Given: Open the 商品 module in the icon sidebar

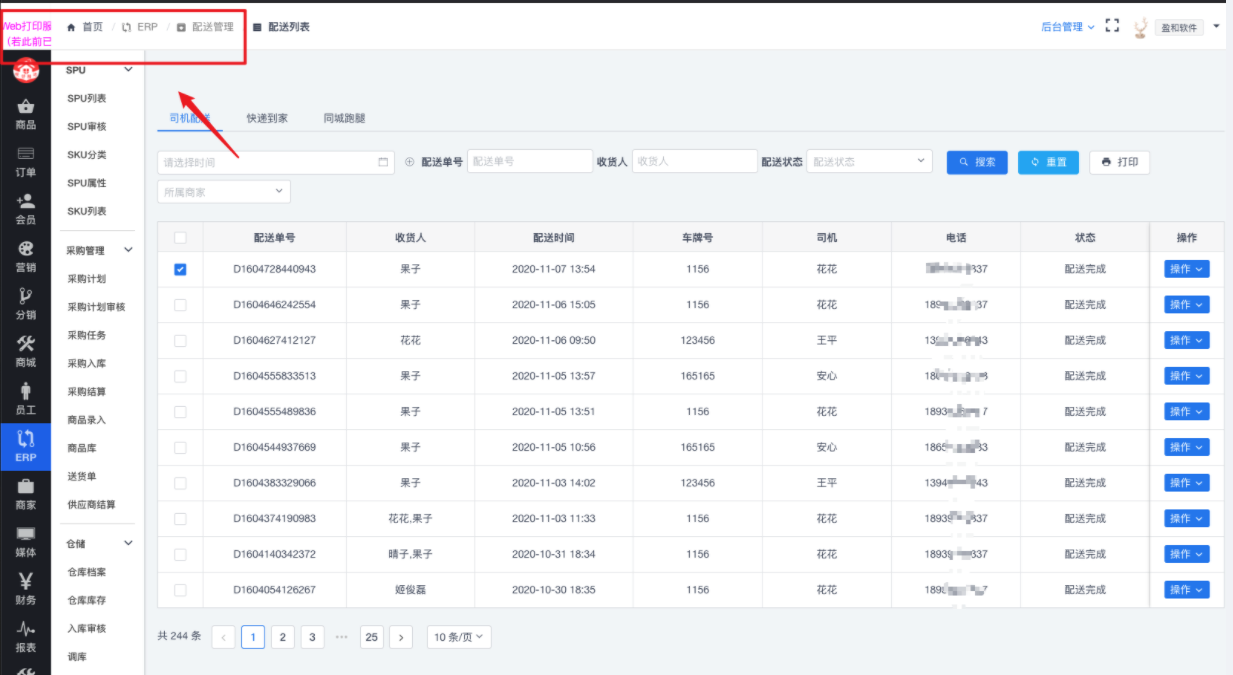Looking at the screenshot, I should click(26, 115).
